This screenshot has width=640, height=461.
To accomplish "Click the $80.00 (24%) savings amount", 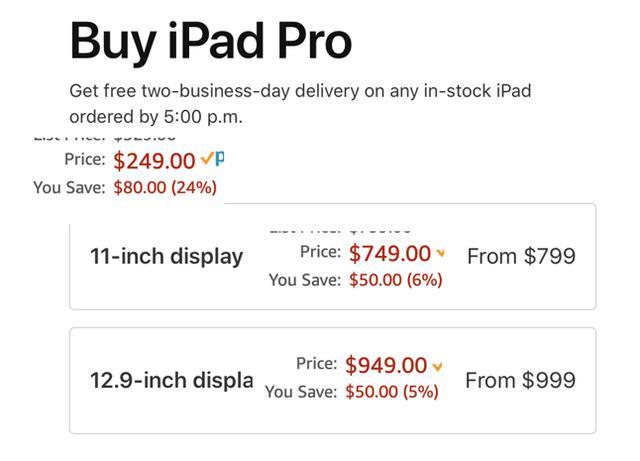I will (165, 188).
